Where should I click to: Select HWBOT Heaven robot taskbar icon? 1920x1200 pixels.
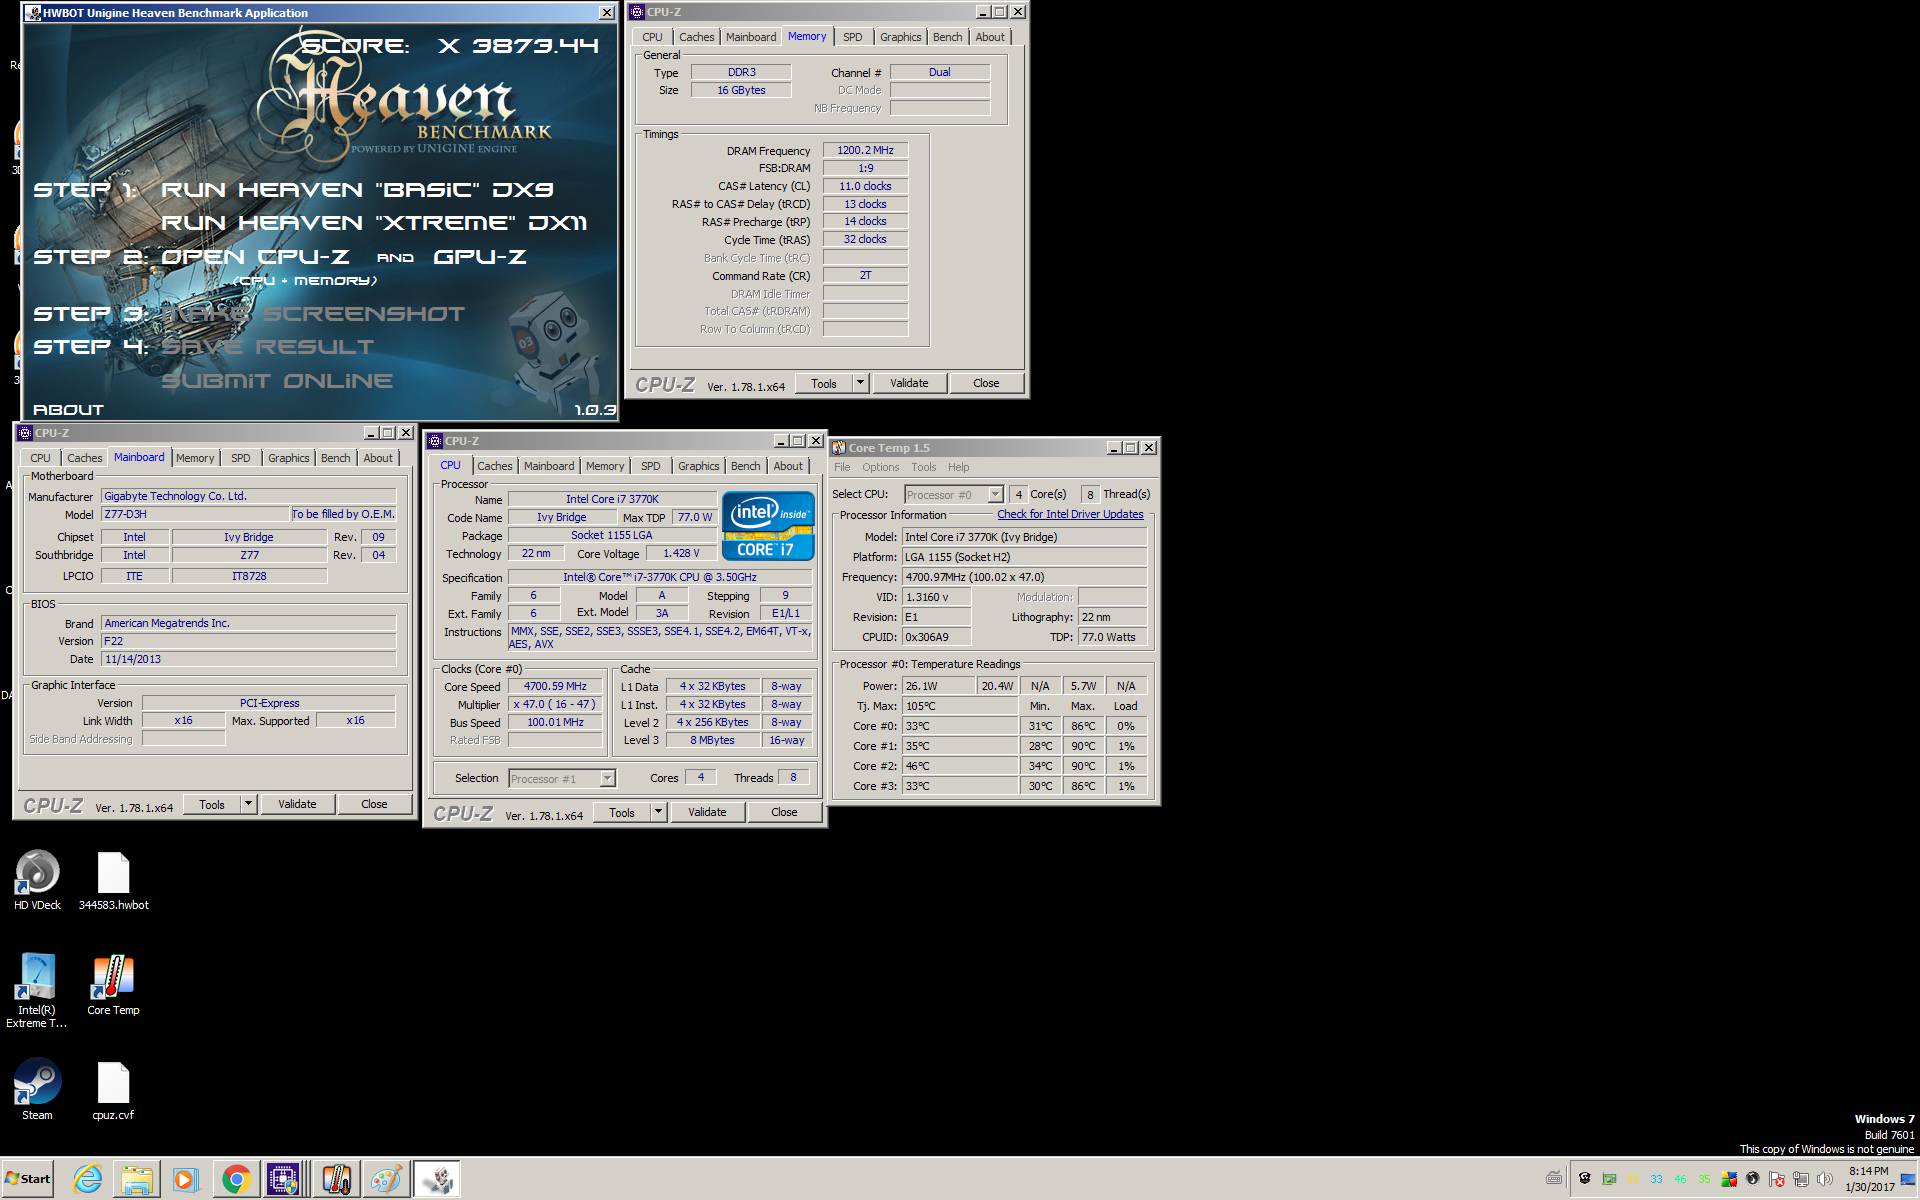437,1180
